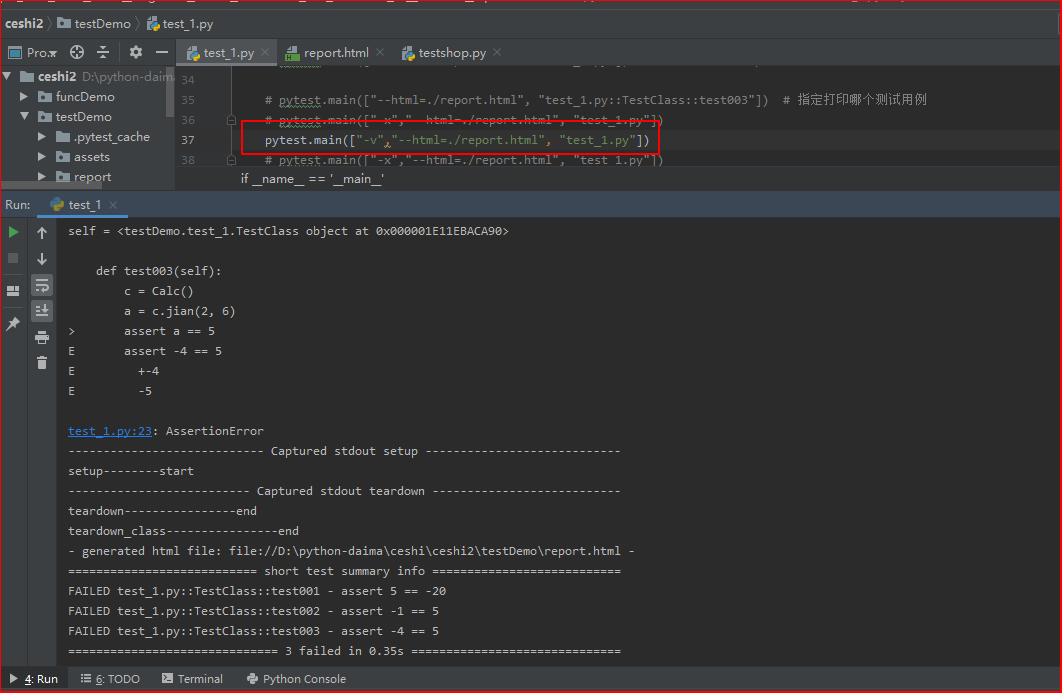Toggle code fold marker at line 36
The height and width of the screenshot is (693, 1062).
(231, 120)
